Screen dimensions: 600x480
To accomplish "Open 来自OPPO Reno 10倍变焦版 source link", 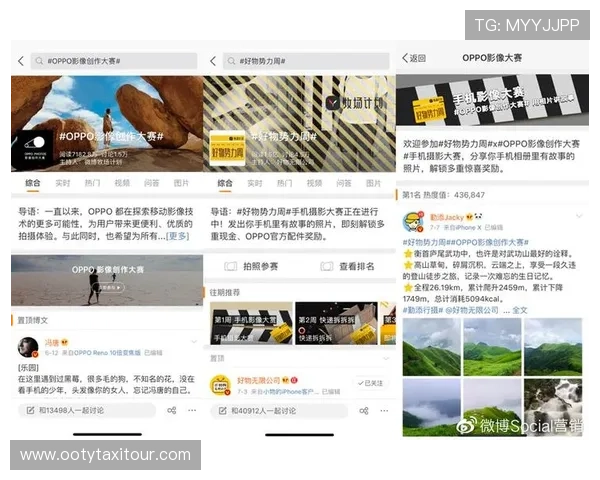I will (x=101, y=353).
